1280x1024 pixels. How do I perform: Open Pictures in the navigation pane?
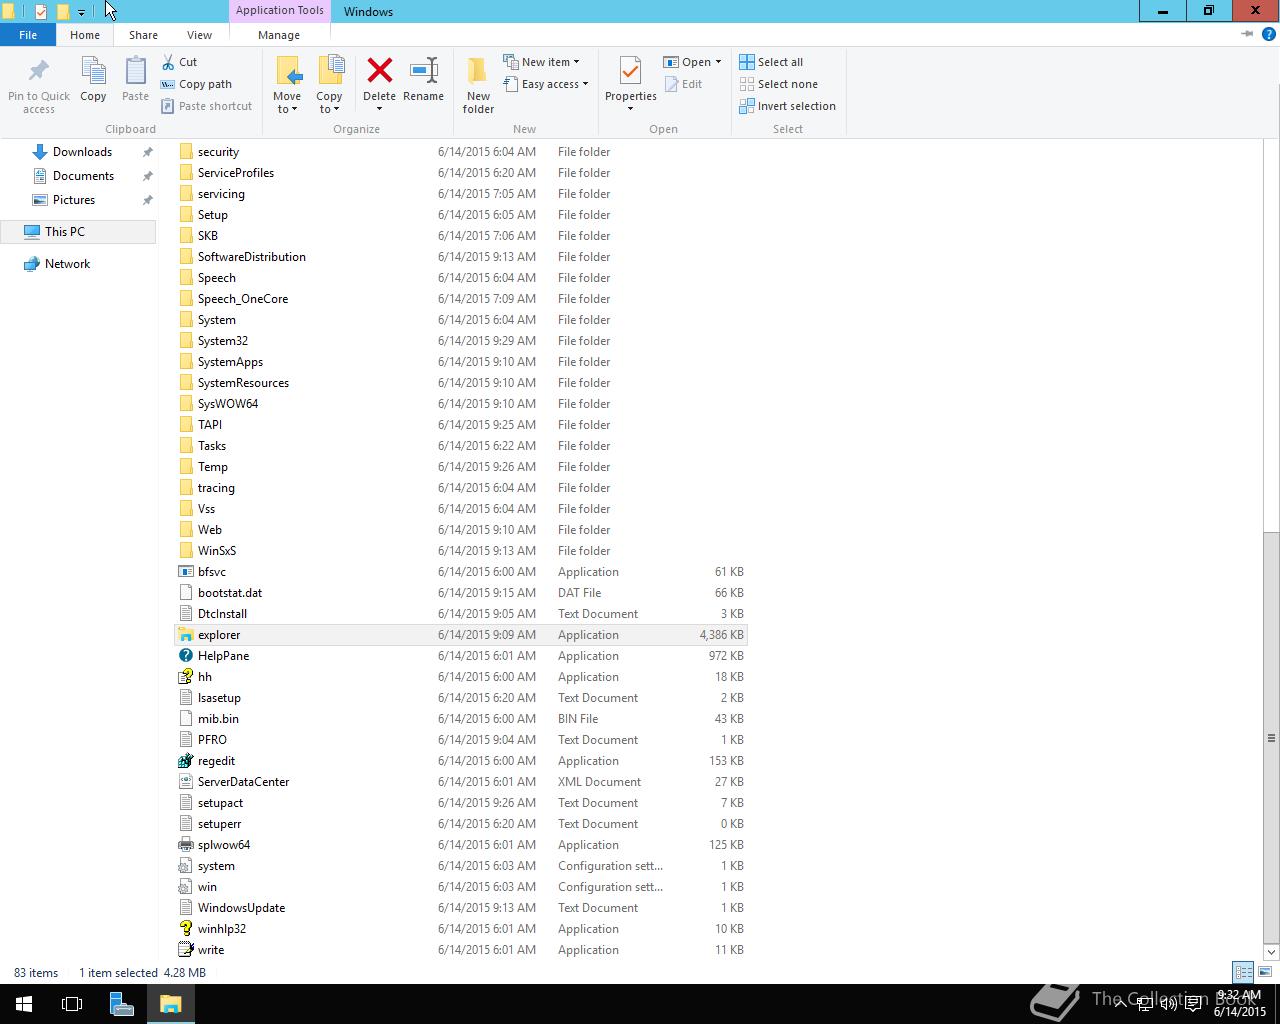tap(74, 200)
